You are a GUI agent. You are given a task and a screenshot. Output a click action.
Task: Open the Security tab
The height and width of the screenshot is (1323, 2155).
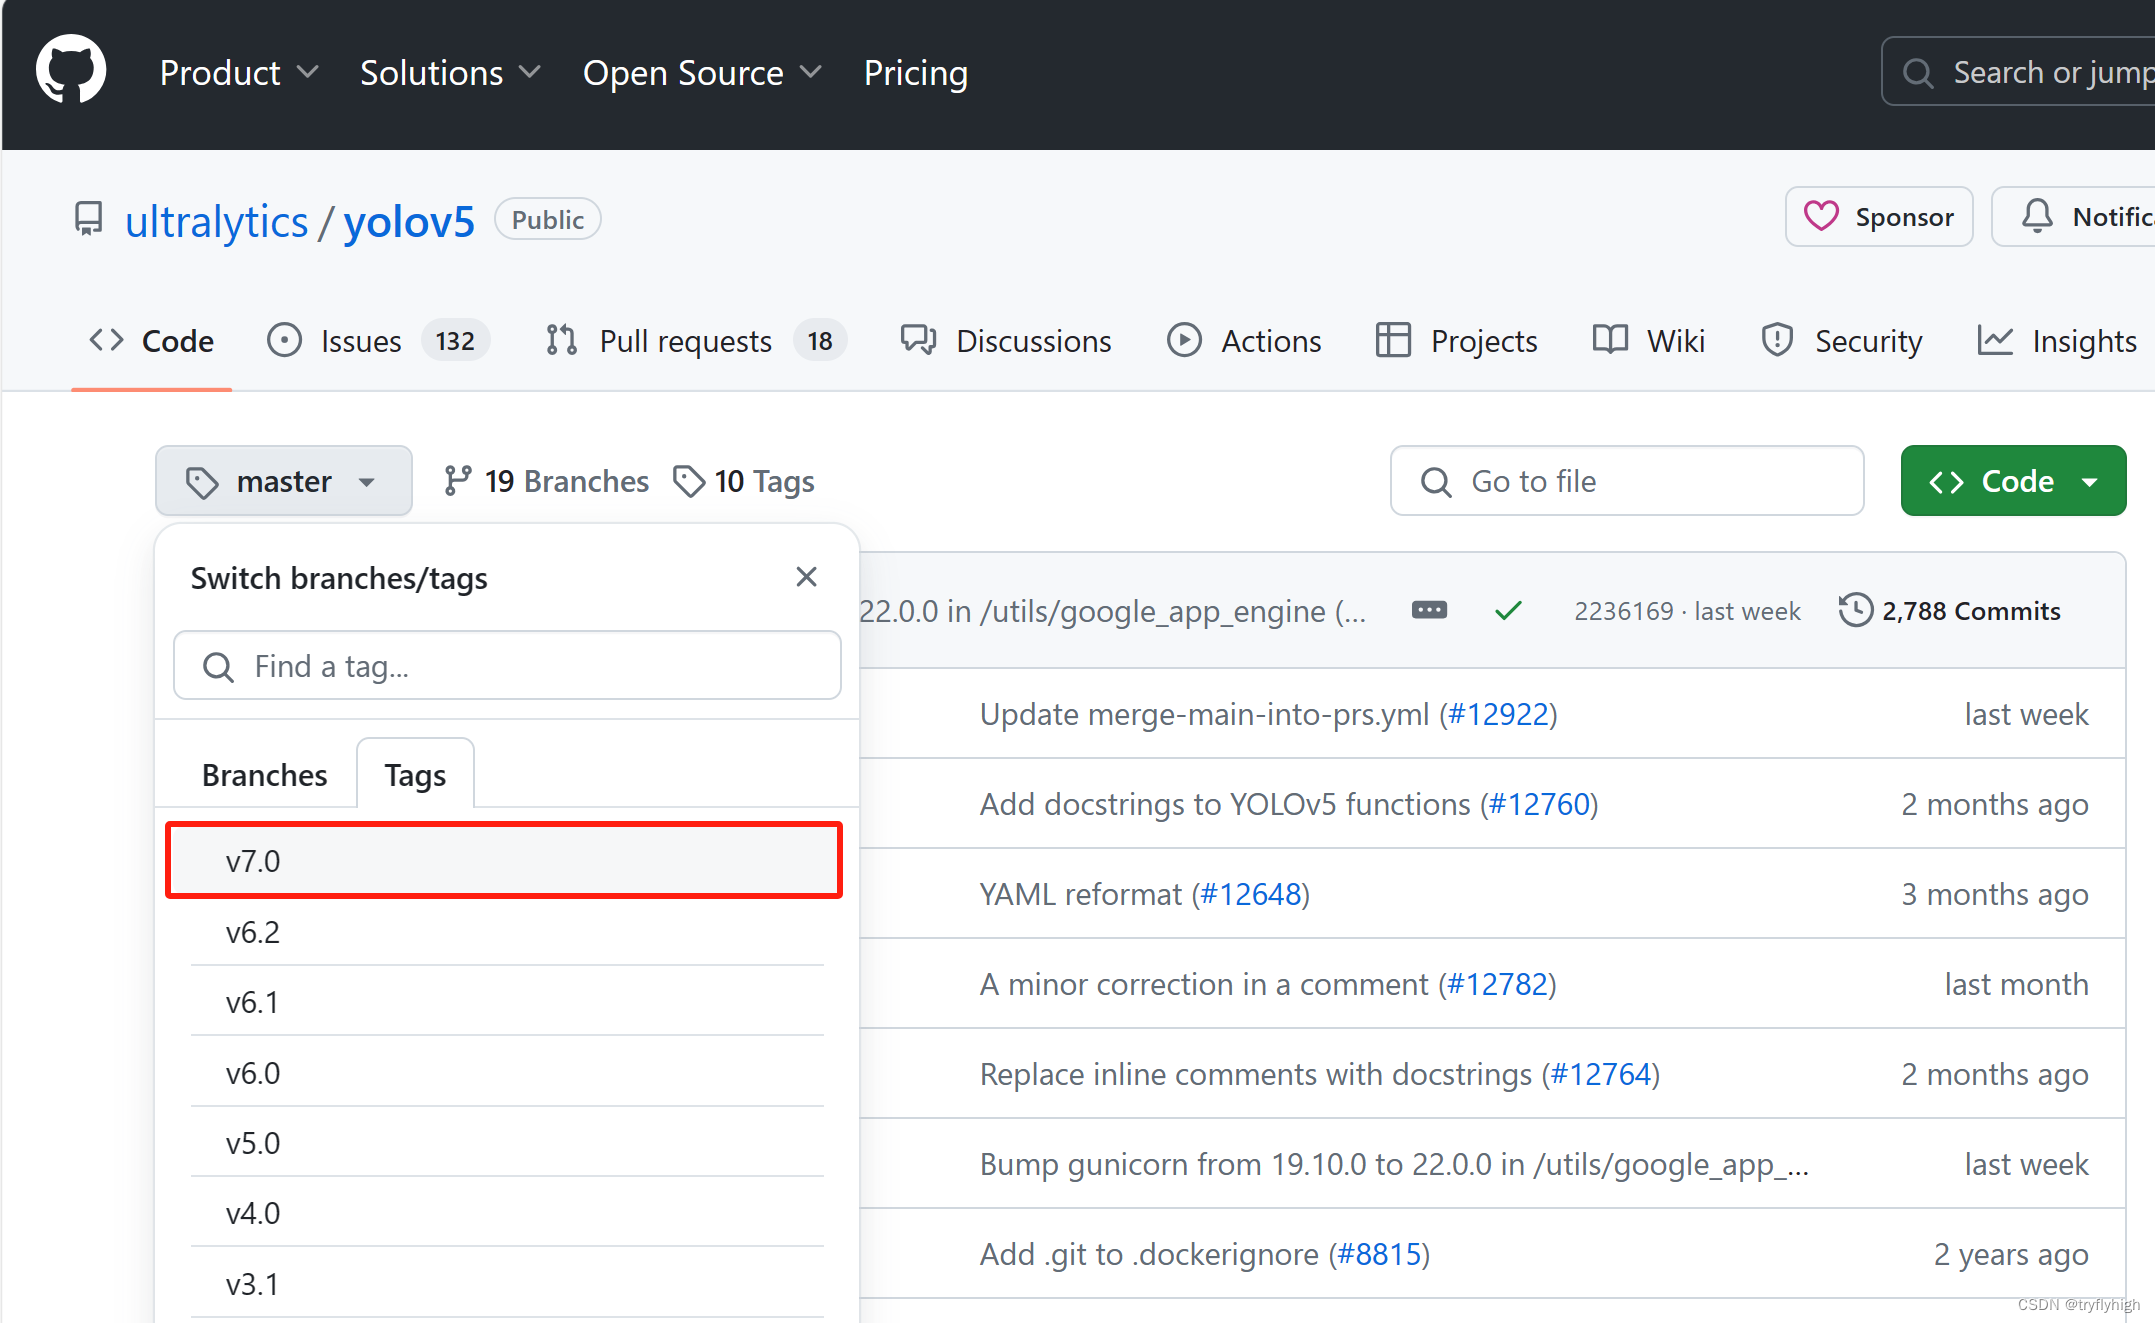point(1841,341)
